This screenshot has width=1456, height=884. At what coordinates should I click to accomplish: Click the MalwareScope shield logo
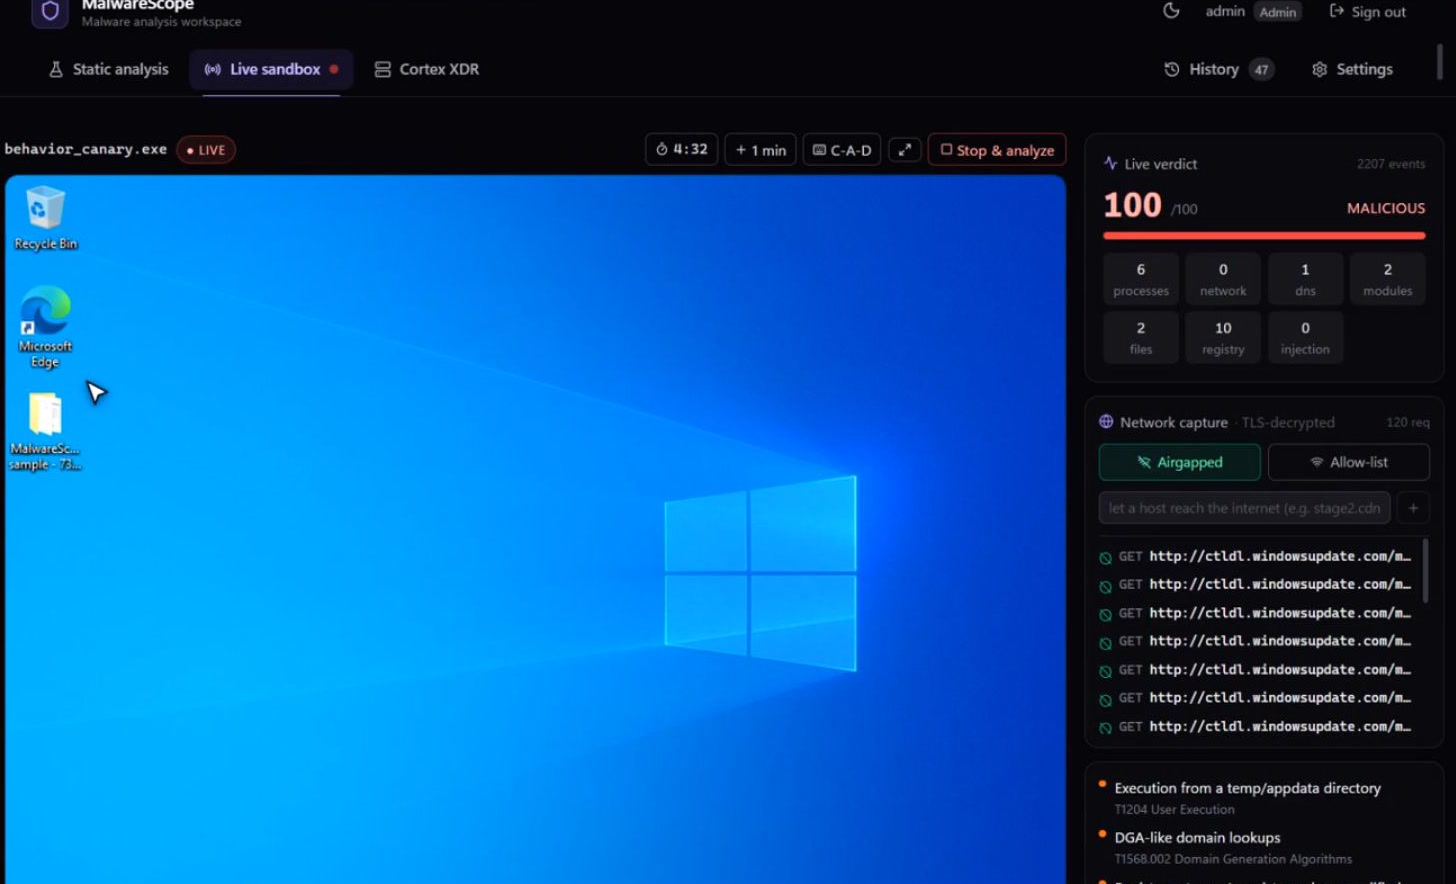(50, 12)
